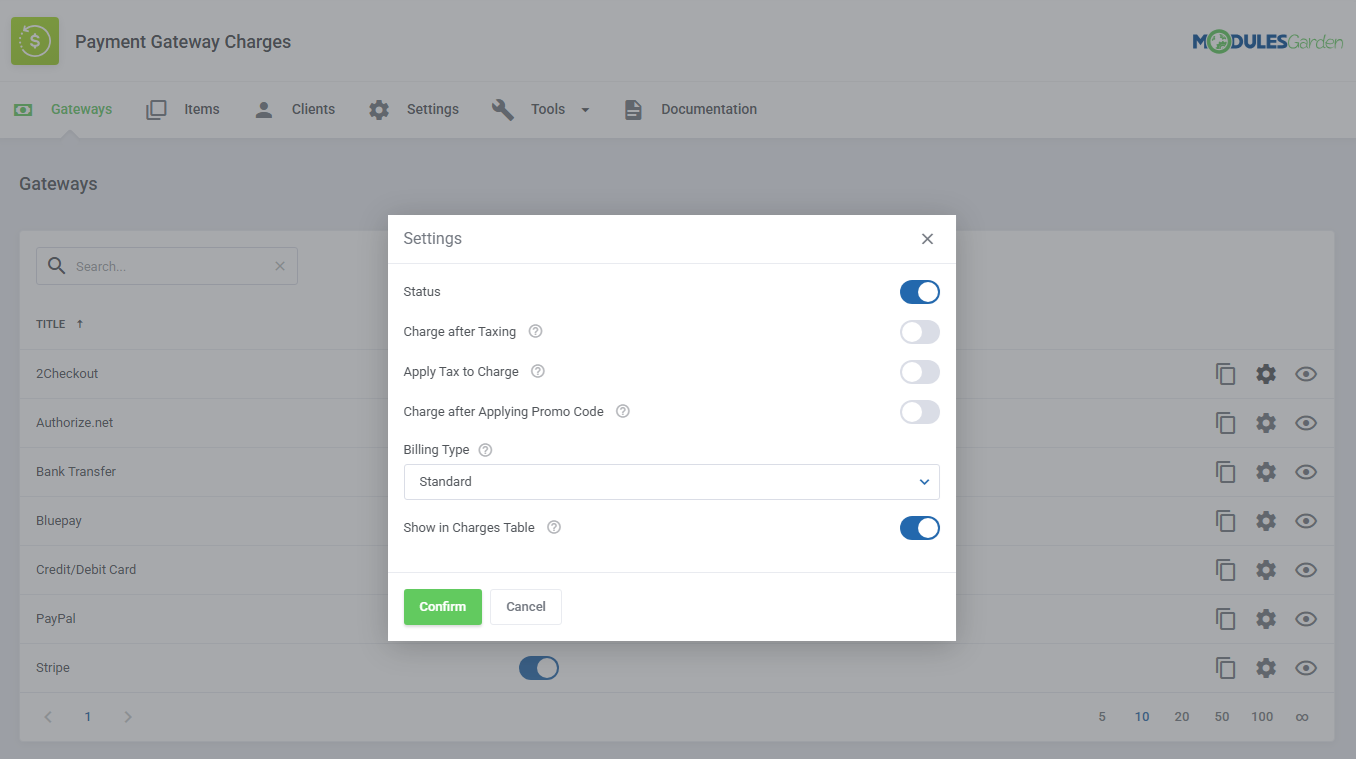Click the Items section icon

[x=156, y=109]
